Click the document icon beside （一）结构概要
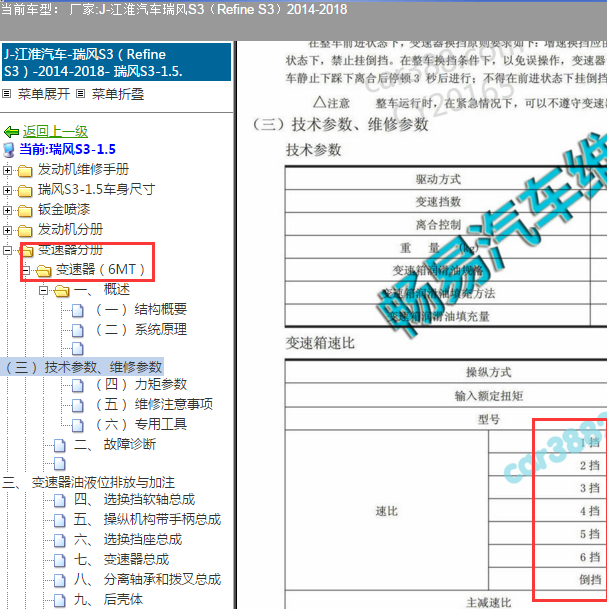607x609 pixels. pos(78,310)
